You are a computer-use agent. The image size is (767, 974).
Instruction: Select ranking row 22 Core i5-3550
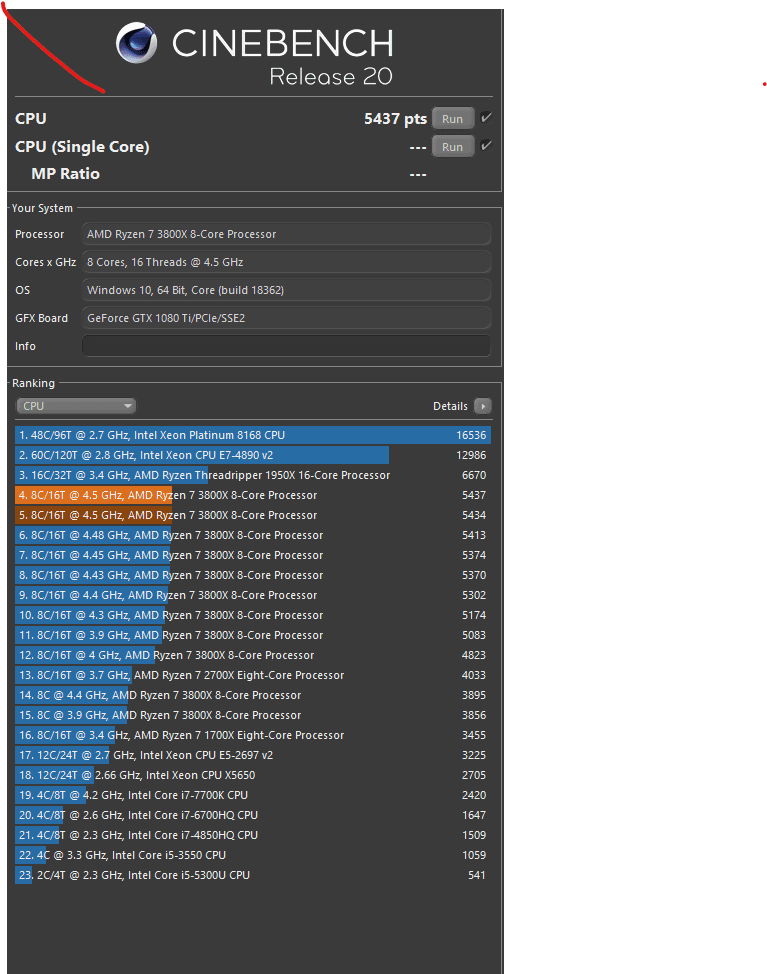(x=253, y=855)
